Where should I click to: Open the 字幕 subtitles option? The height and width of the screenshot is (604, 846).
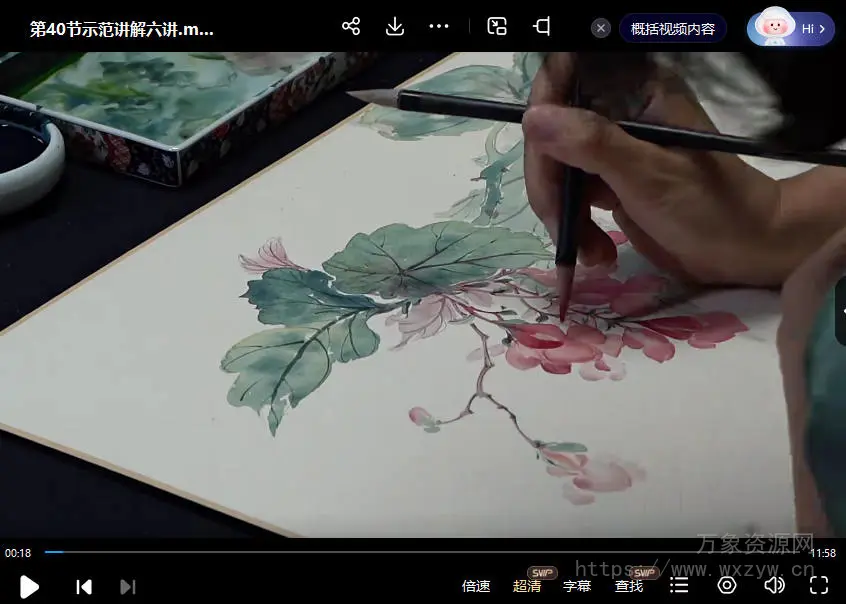tap(577, 586)
